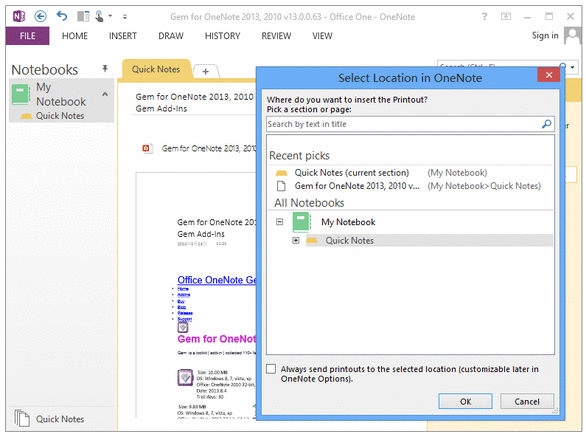
Task: Collapse My Notebook with minus box in dialog
Action: [280, 222]
